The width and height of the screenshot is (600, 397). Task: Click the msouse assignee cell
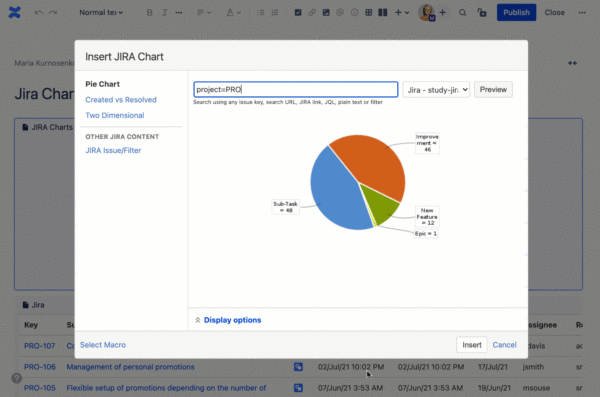[536, 388]
